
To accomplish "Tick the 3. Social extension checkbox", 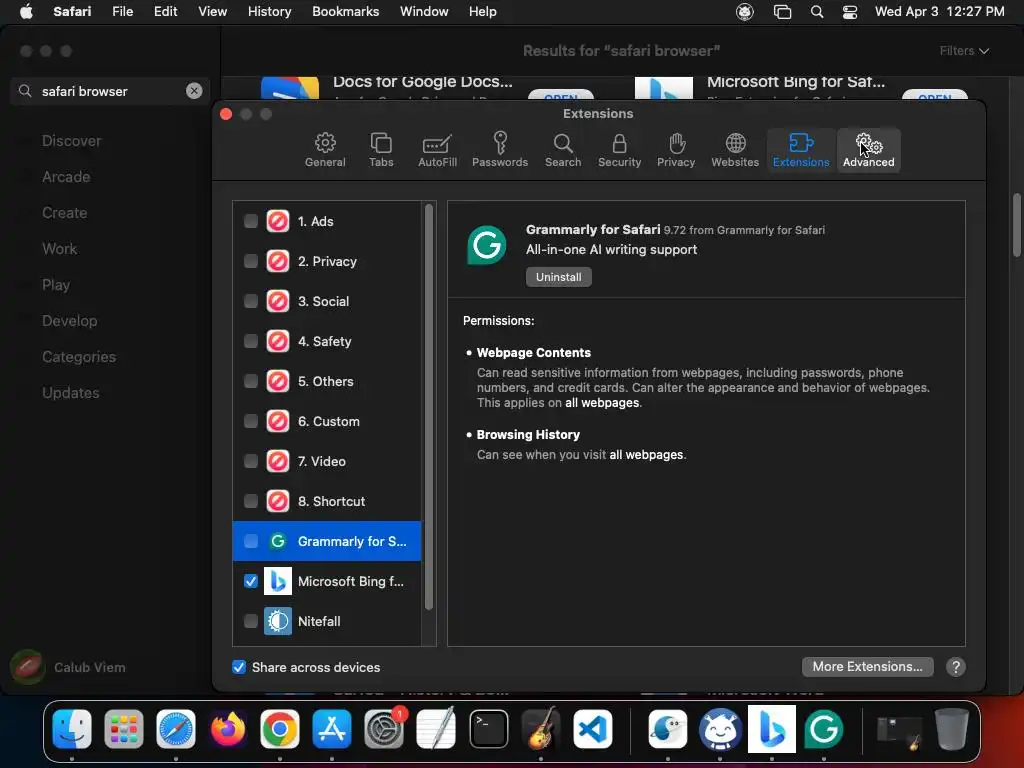I will click(251, 301).
